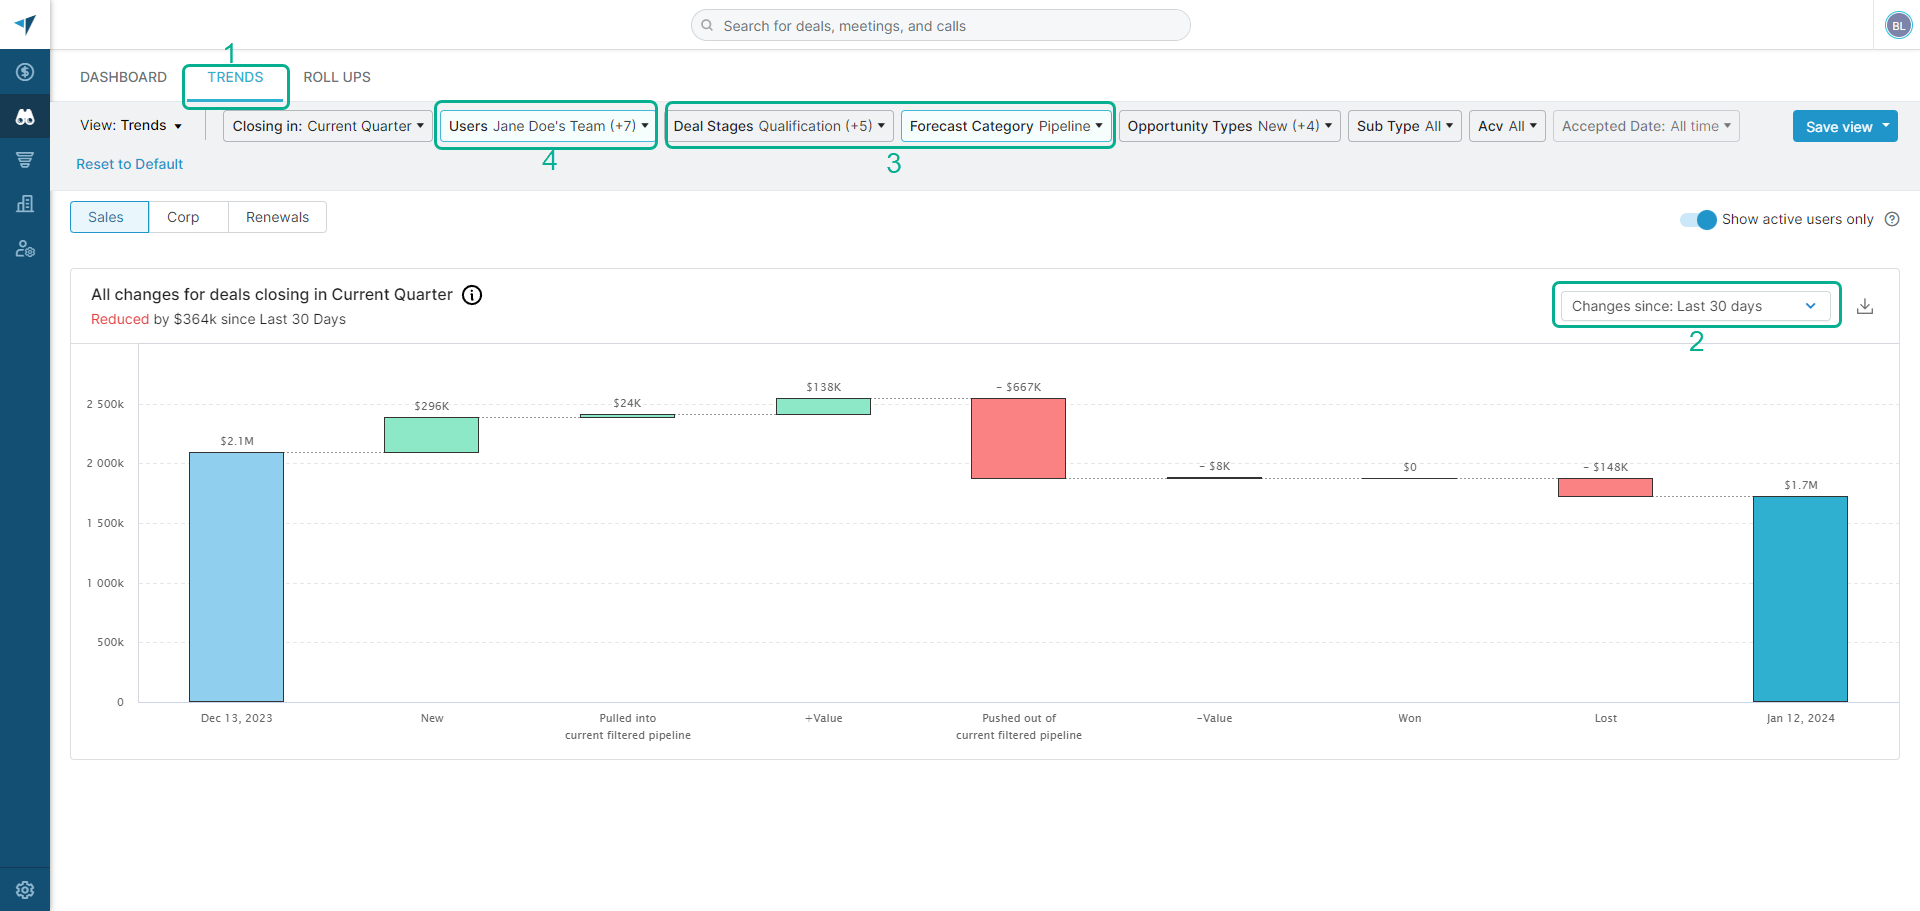Click the help icon next to active users
Viewport: 1920px width, 911px height.
pos(1892,219)
